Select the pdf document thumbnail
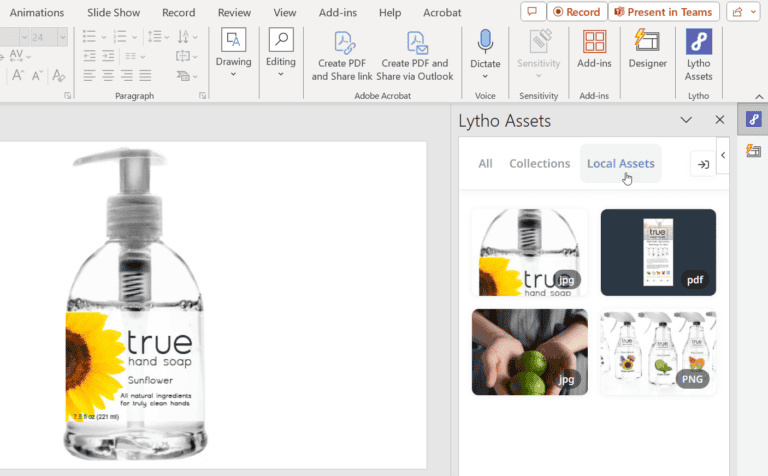The height and width of the screenshot is (476, 768). click(658, 252)
